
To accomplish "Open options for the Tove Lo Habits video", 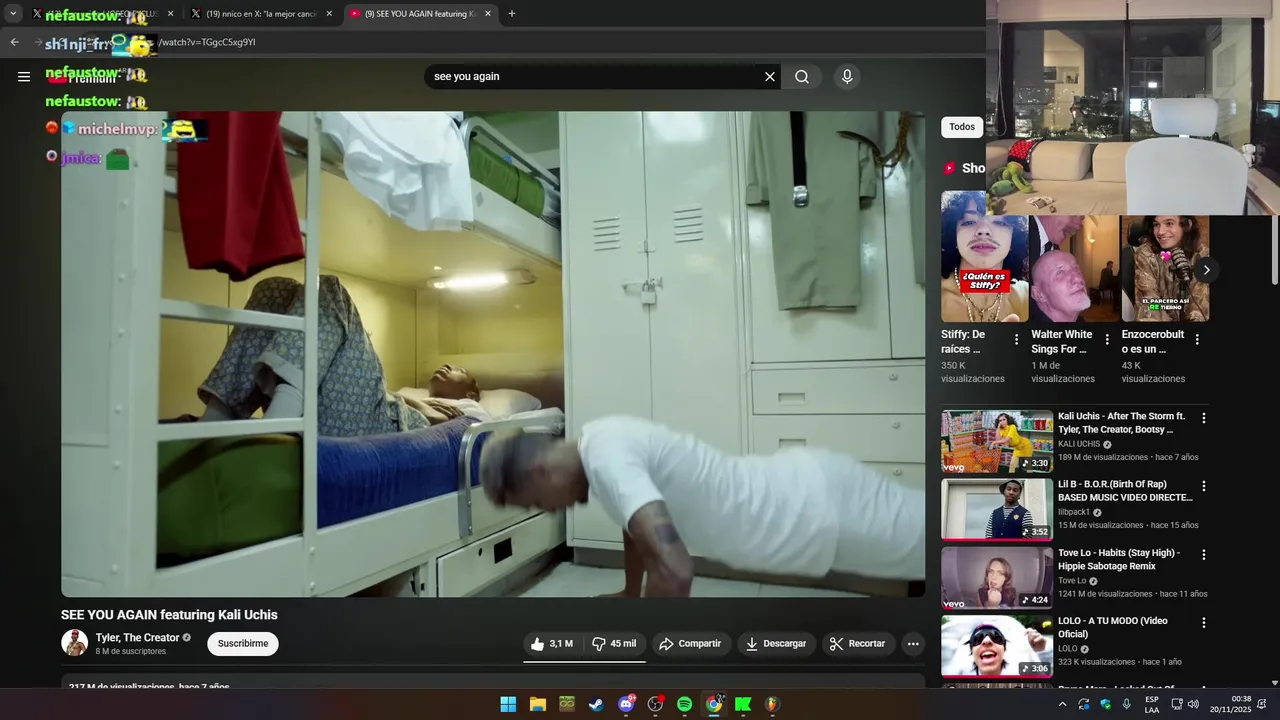I will [1204, 554].
